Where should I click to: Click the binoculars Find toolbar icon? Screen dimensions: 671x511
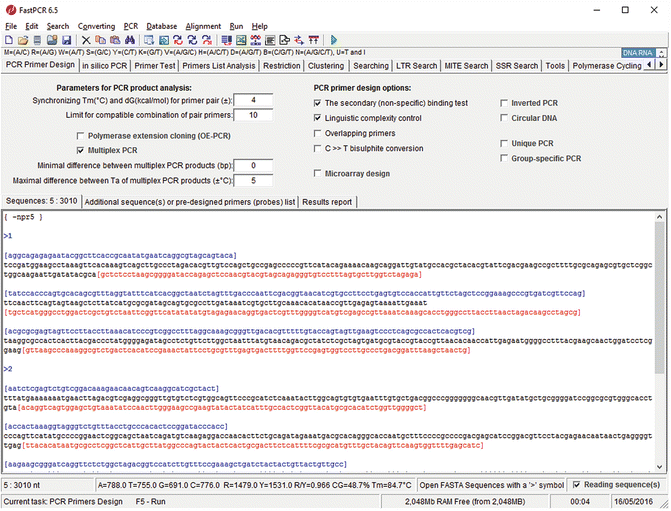click(130, 40)
